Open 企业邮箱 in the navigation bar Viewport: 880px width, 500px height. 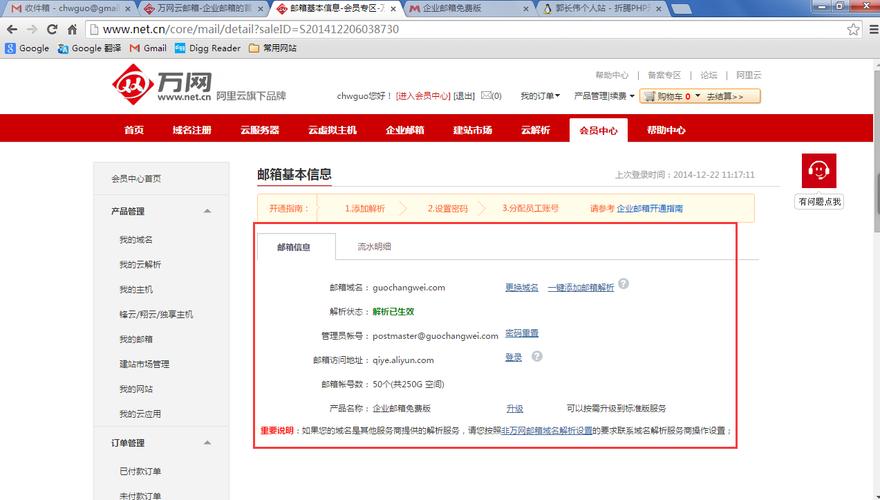405,130
